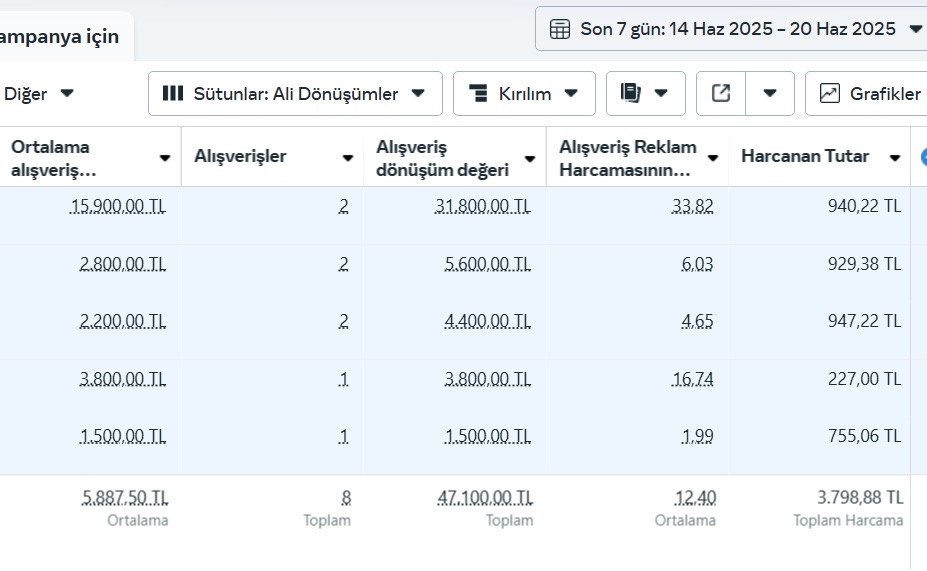Viewport: 927px width, 571px height.
Task: Click the Ortalama alışveriş column header
Action: click(x=90, y=158)
